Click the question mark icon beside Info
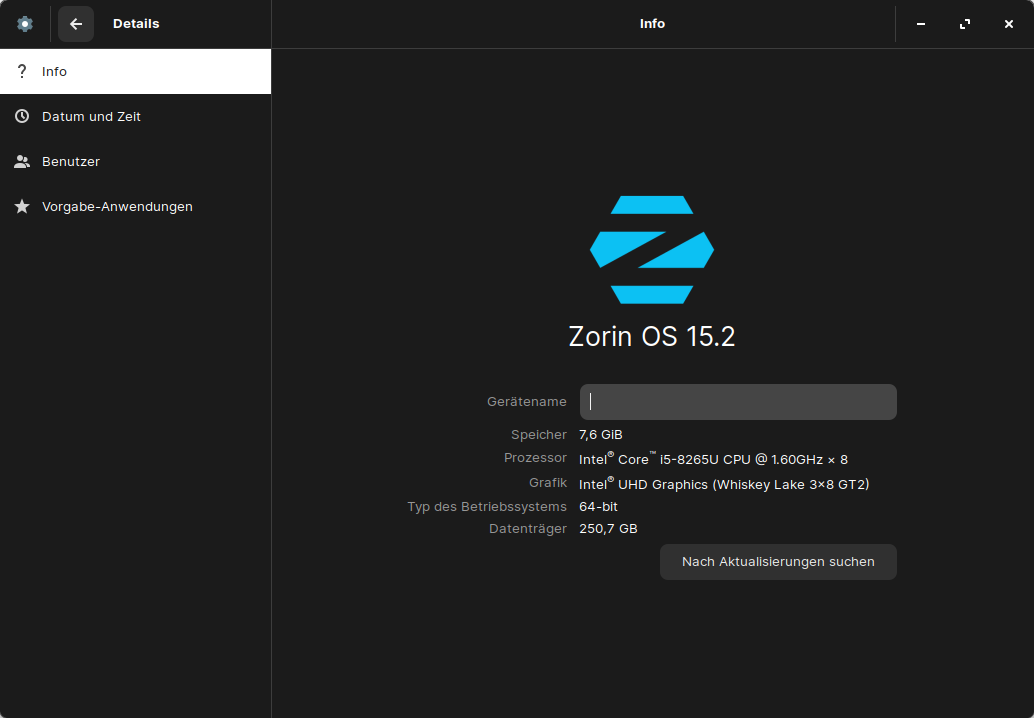This screenshot has height=718, width=1034. 22,72
